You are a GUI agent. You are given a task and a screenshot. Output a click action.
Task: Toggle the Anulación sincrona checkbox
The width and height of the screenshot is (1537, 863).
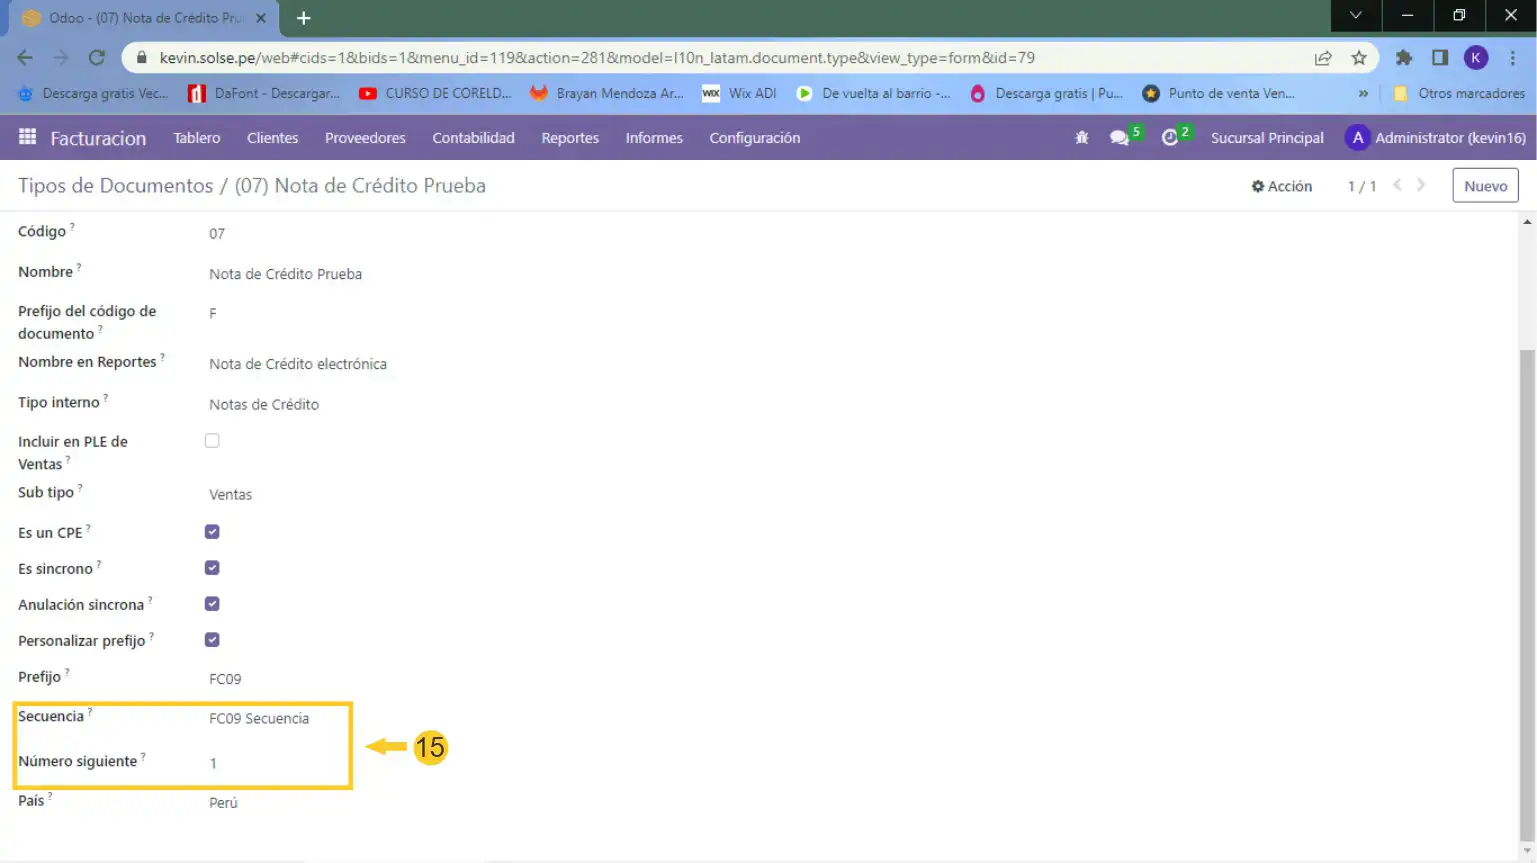point(212,604)
